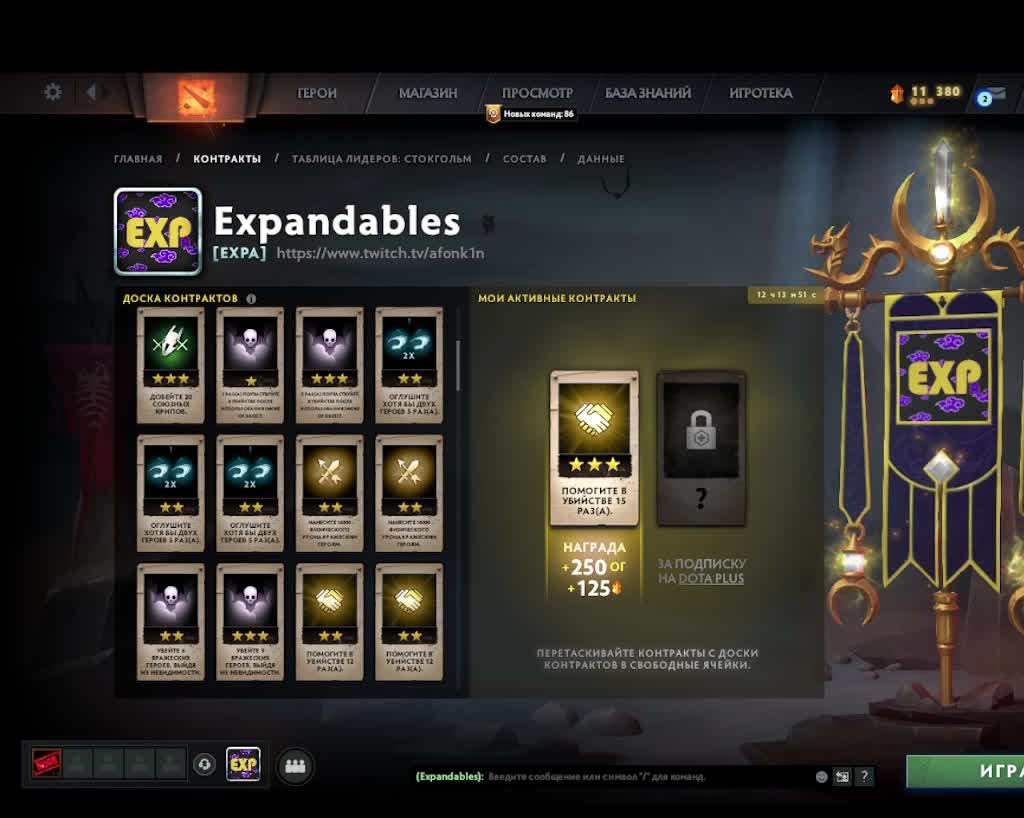Open the mail envelope notifications icon
Image resolution: width=1024 pixels, height=818 pixels.
pyautogui.click(x=995, y=96)
